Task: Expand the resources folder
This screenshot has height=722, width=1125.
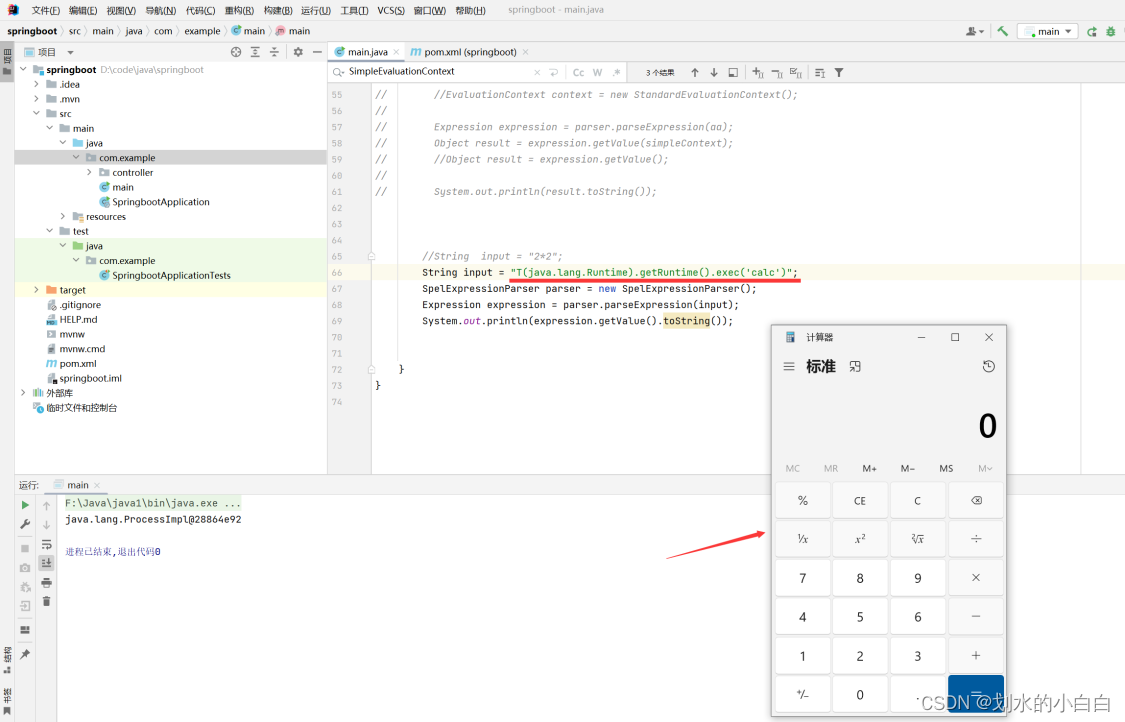Action: tap(63, 216)
